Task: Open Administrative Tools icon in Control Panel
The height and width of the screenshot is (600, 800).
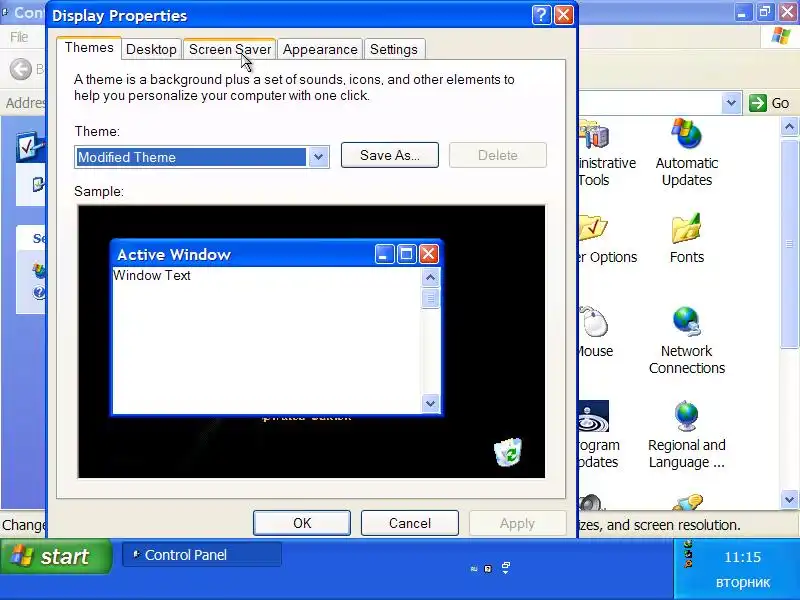Action: click(607, 153)
